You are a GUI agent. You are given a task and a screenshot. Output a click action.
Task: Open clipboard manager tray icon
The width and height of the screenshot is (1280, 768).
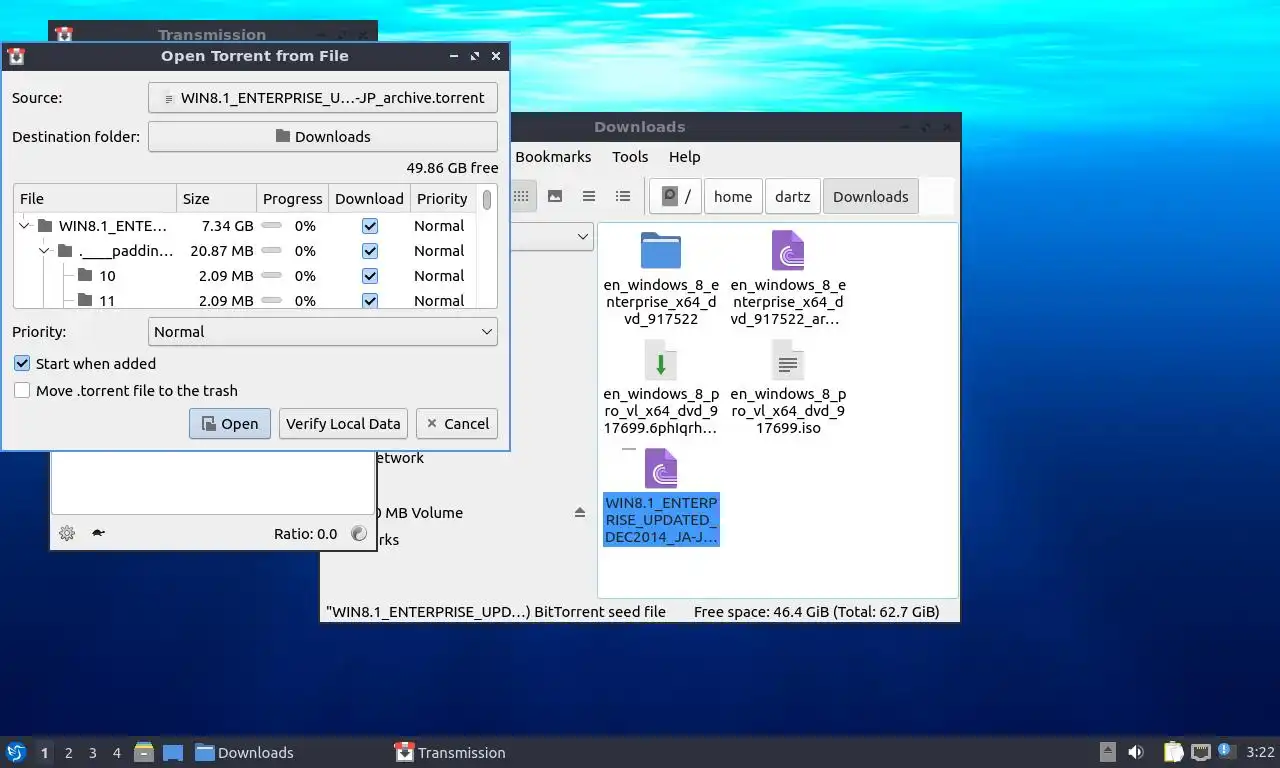[x=1174, y=752]
